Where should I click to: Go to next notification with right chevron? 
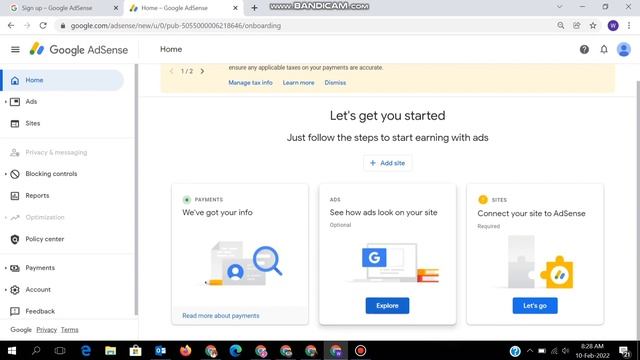pyautogui.click(x=202, y=71)
